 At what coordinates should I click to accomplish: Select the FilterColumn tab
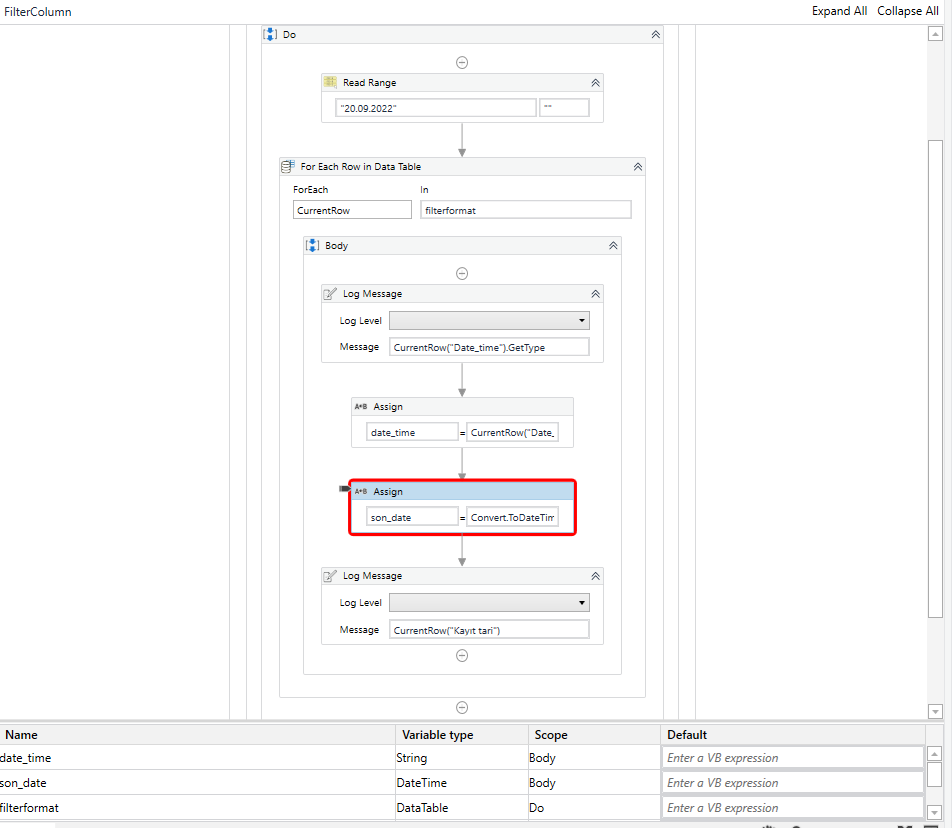coord(37,11)
